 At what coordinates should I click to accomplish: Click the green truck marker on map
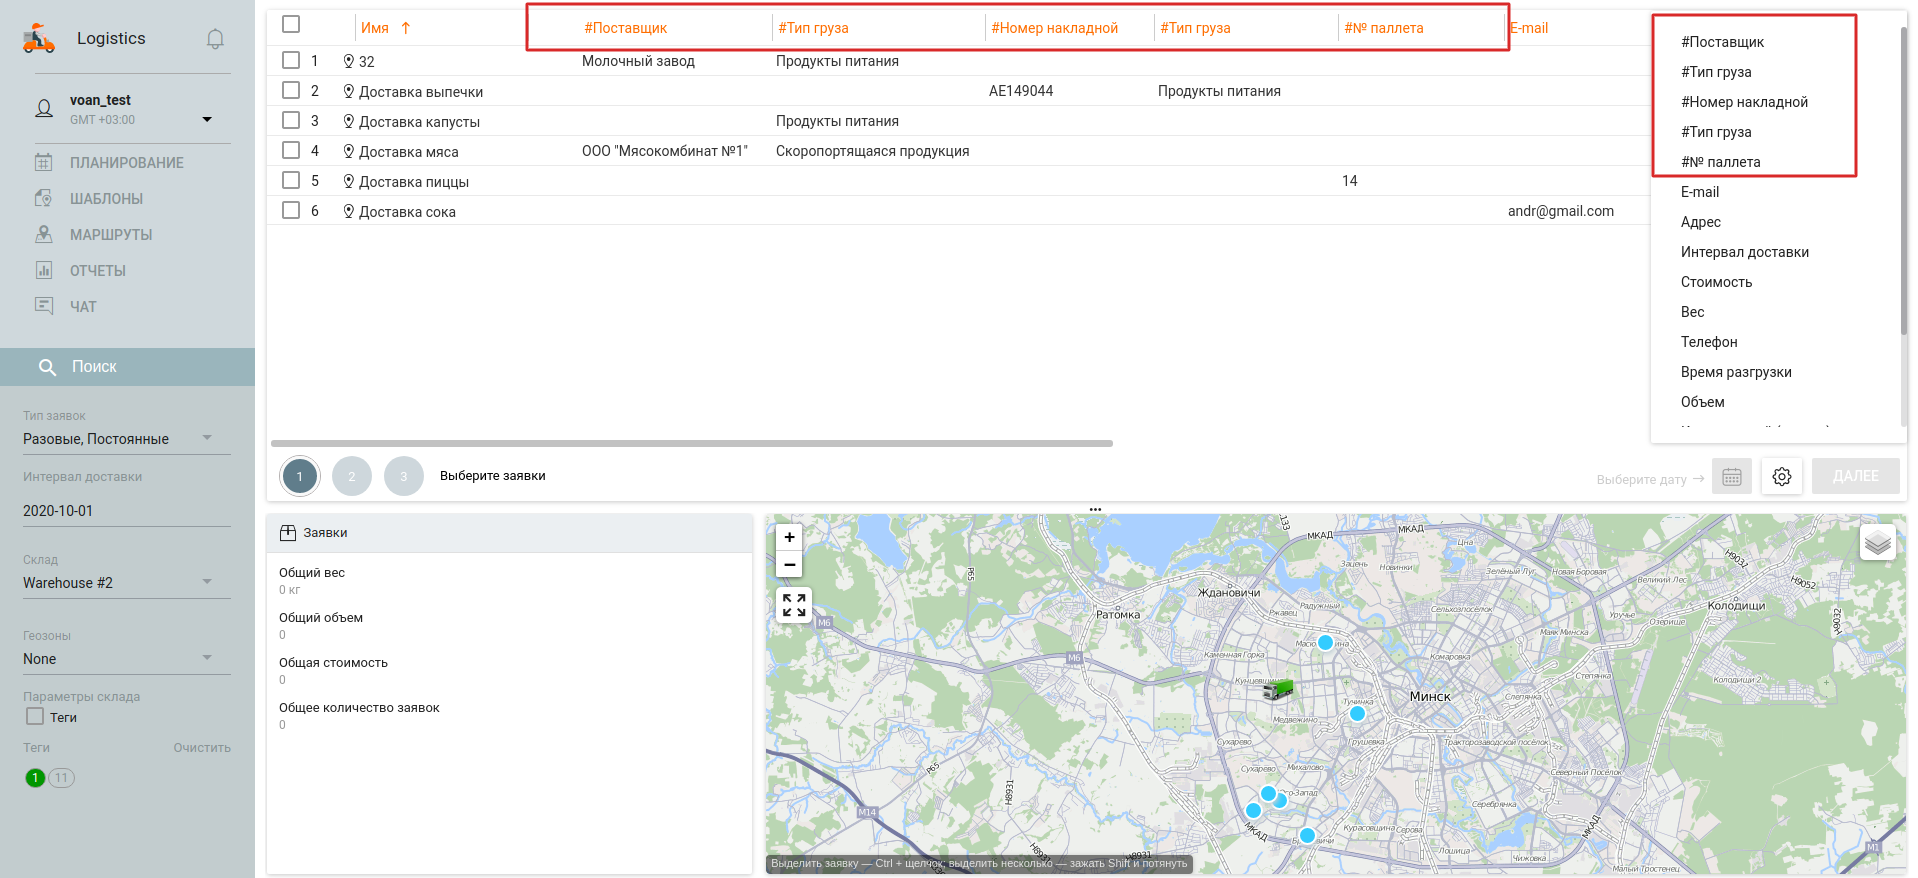tap(1278, 689)
